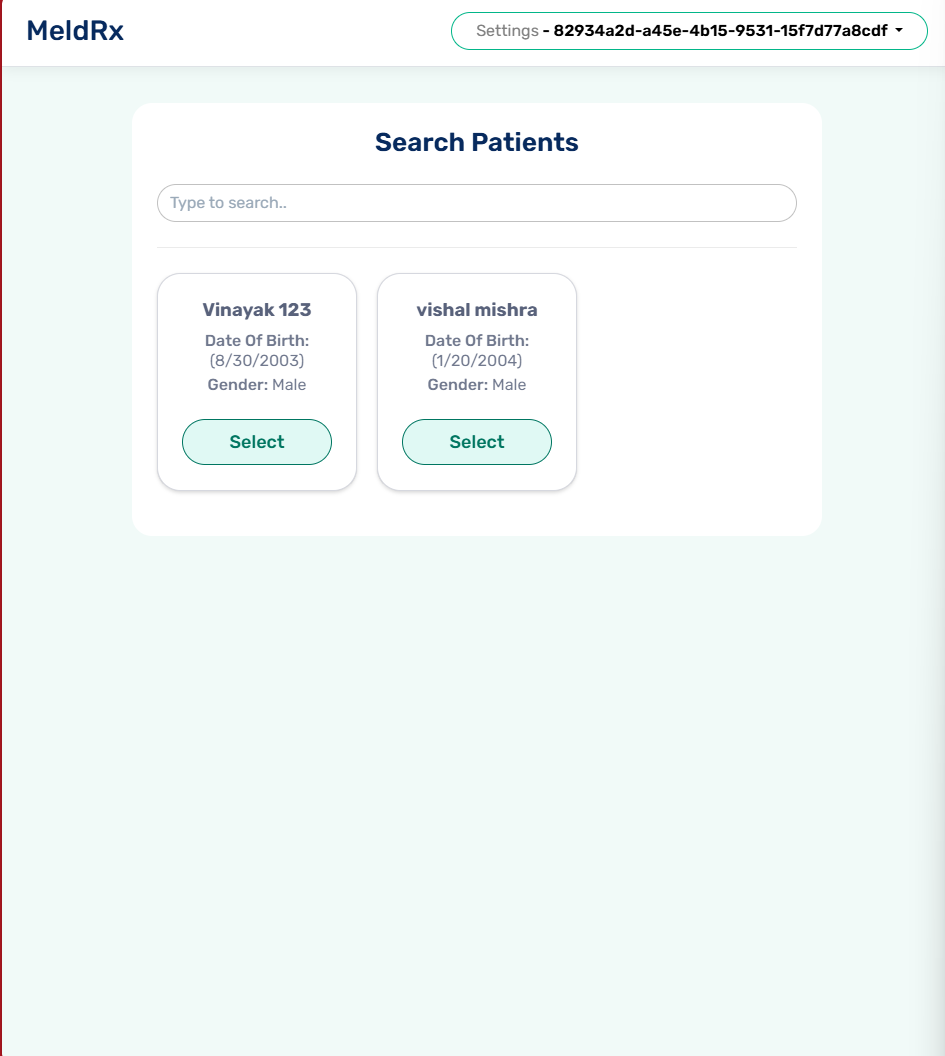Click the word Settings in the header
The image size is (945, 1056).
(x=507, y=31)
